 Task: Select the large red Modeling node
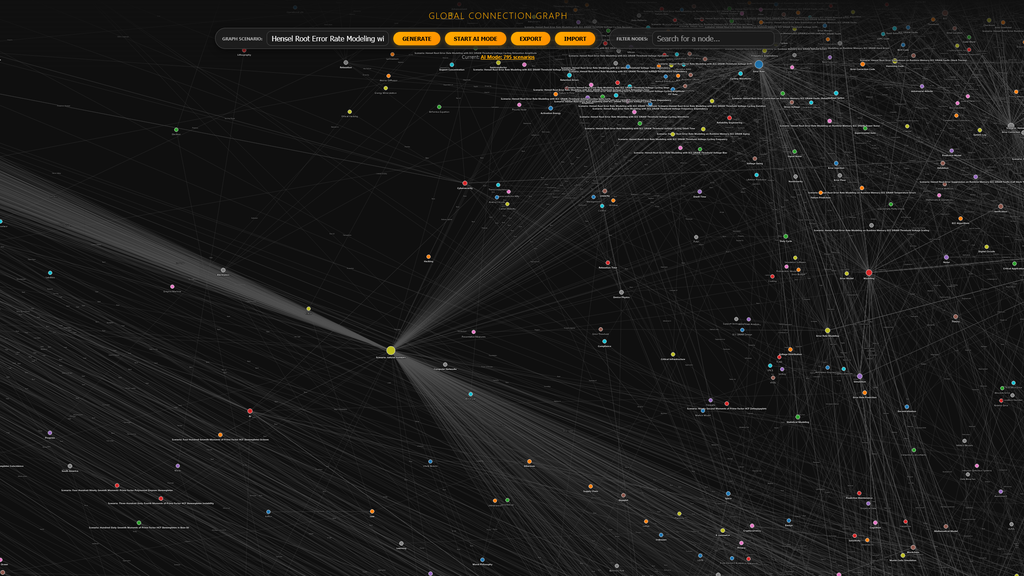[x=869, y=272]
